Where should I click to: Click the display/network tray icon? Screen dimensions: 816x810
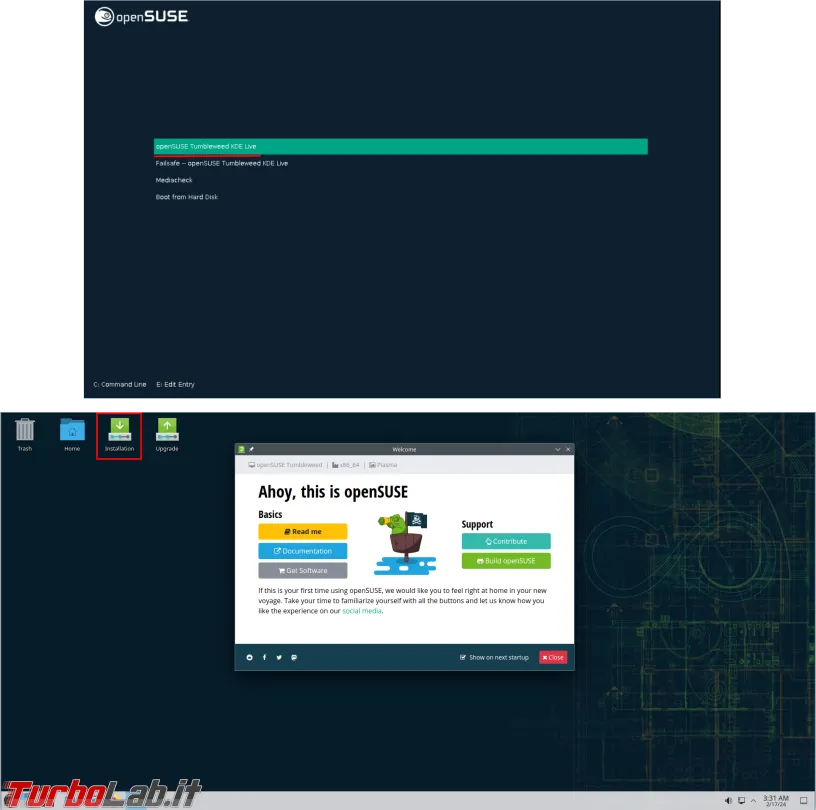coord(742,801)
